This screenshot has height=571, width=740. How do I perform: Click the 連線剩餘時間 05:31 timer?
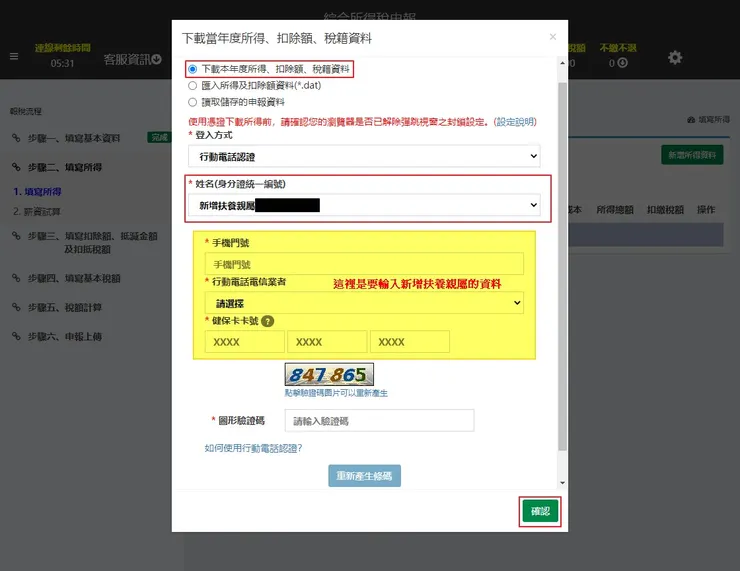(62, 56)
